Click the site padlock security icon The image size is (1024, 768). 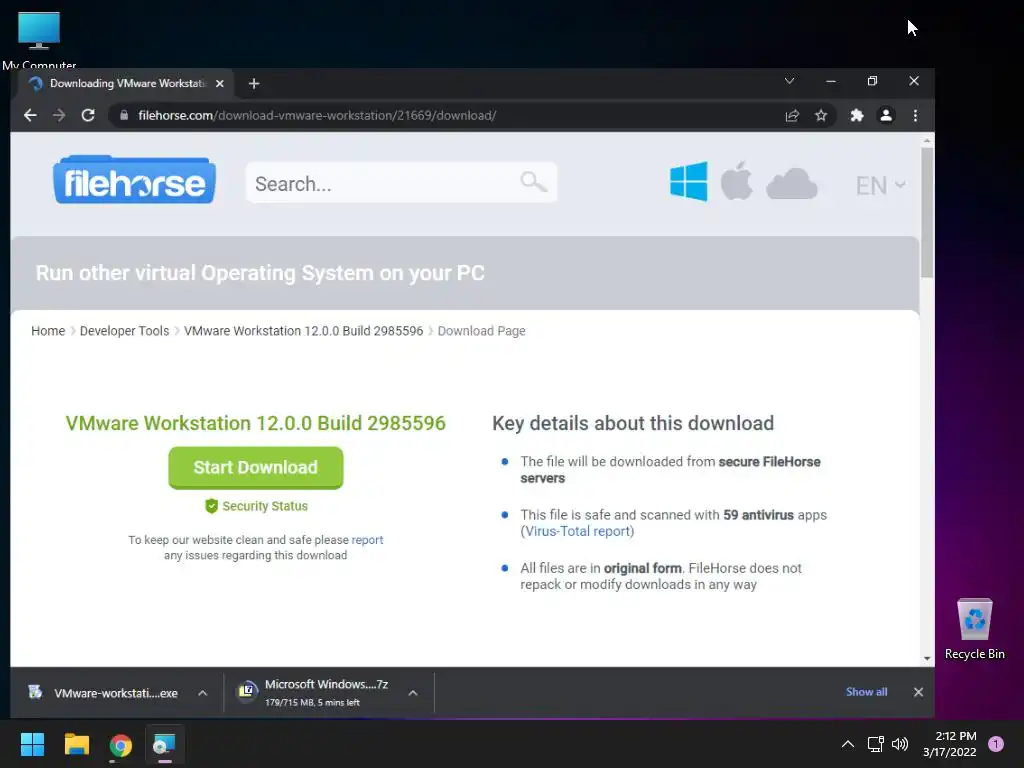click(x=123, y=116)
